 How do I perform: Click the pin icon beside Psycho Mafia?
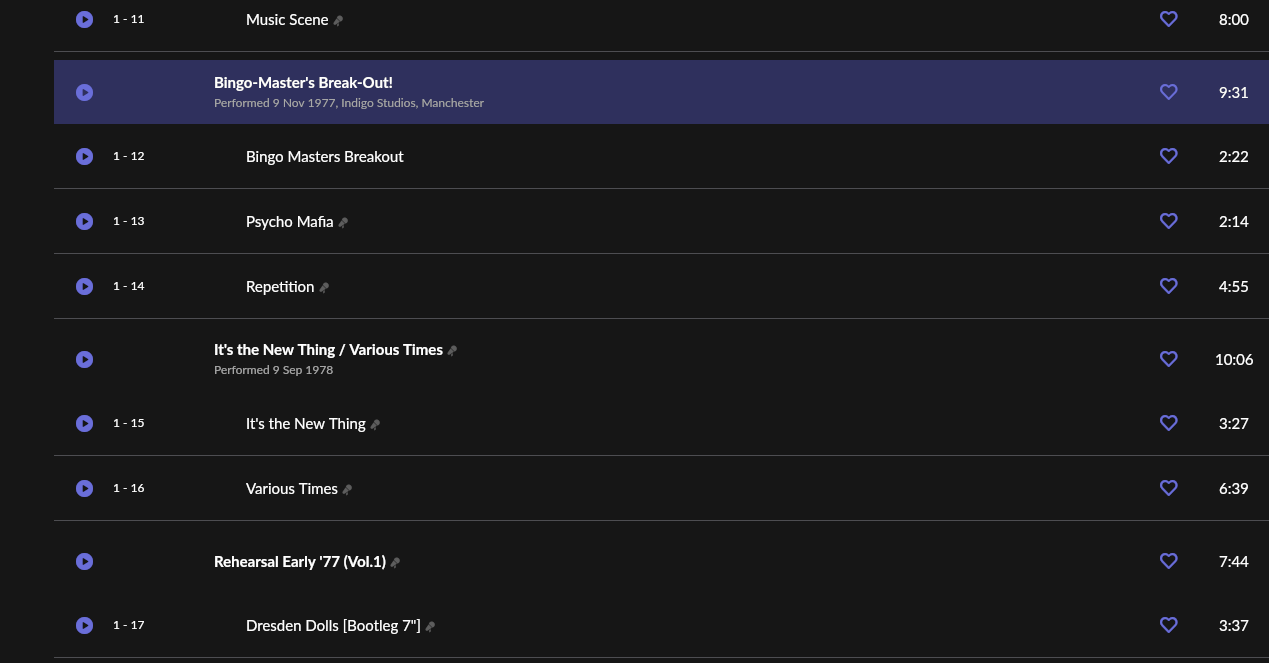click(343, 223)
